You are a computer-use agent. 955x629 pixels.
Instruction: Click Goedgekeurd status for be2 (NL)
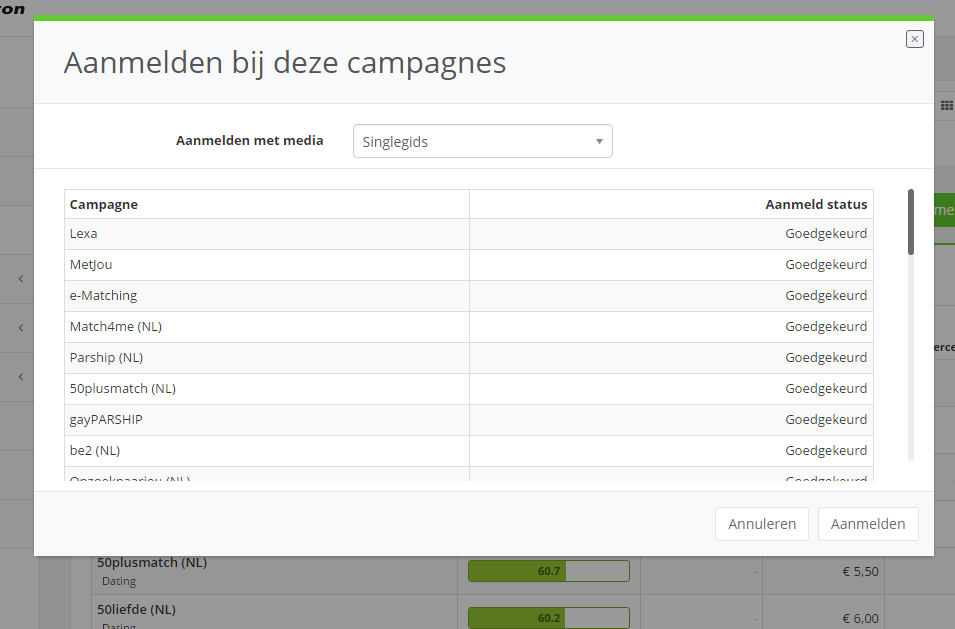point(826,451)
